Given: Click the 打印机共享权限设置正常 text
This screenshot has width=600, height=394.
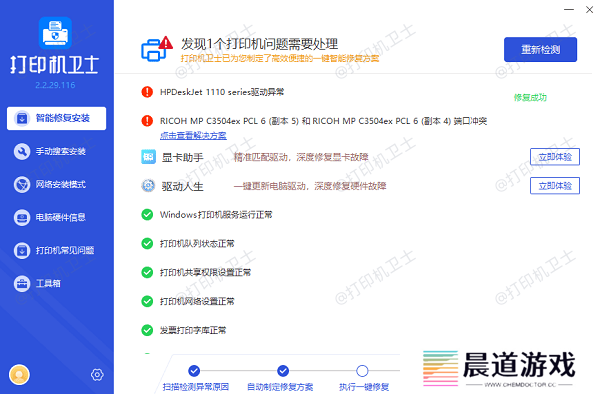Looking at the screenshot, I should click(205, 272).
